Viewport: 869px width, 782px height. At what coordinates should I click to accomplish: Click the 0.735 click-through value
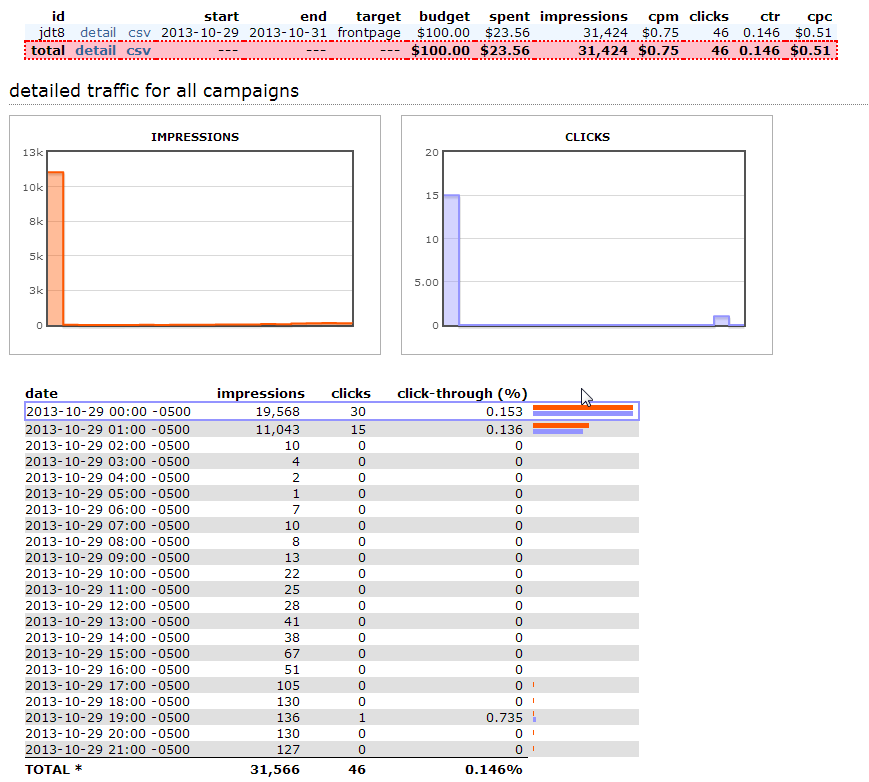[x=504, y=717]
